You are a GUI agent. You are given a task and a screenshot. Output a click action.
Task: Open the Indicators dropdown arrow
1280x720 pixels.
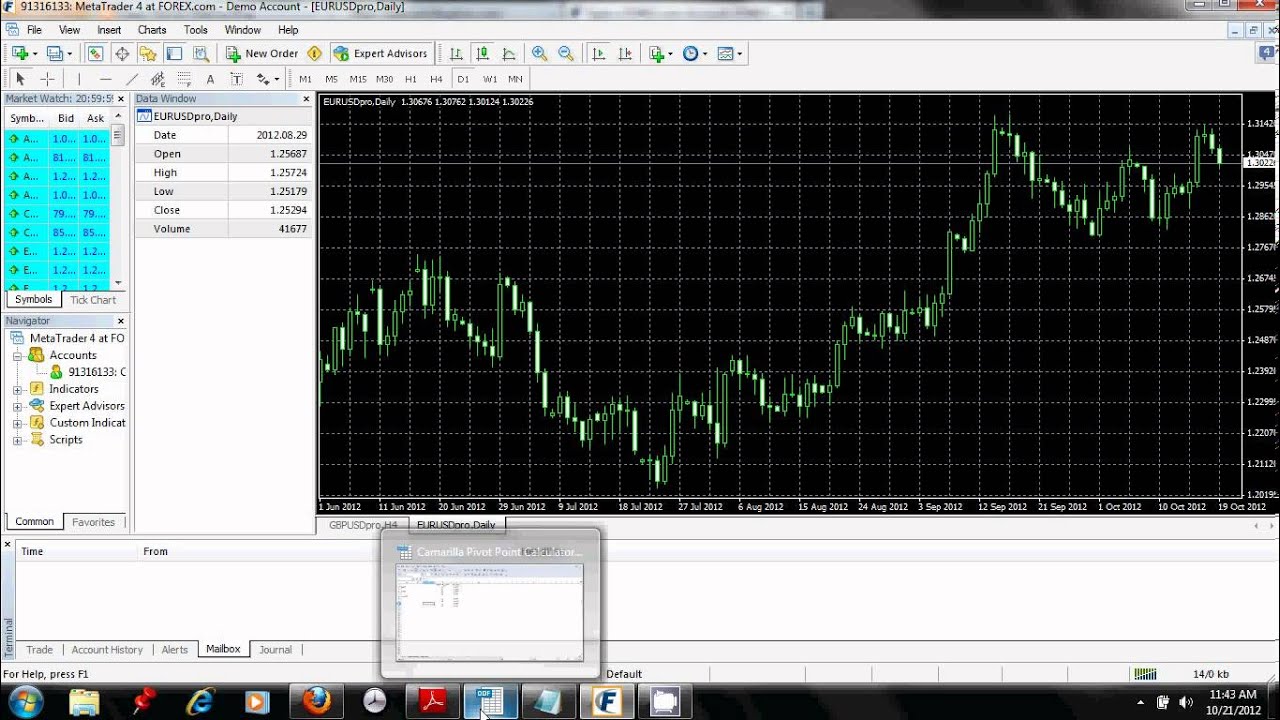pos(671,54)
